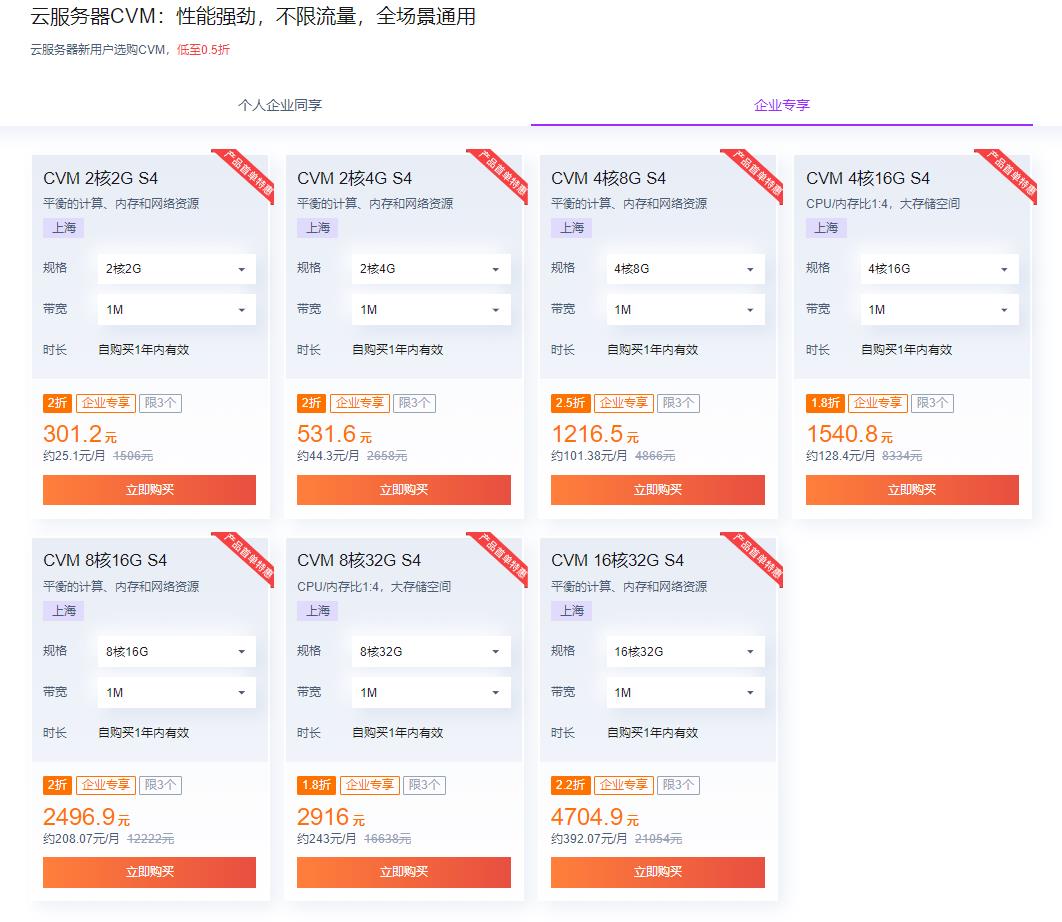Select the CVM 4核16G S4 card title
Viewport: 1062px width, 922px height.
pyautogui.click(x=868, y=178)
